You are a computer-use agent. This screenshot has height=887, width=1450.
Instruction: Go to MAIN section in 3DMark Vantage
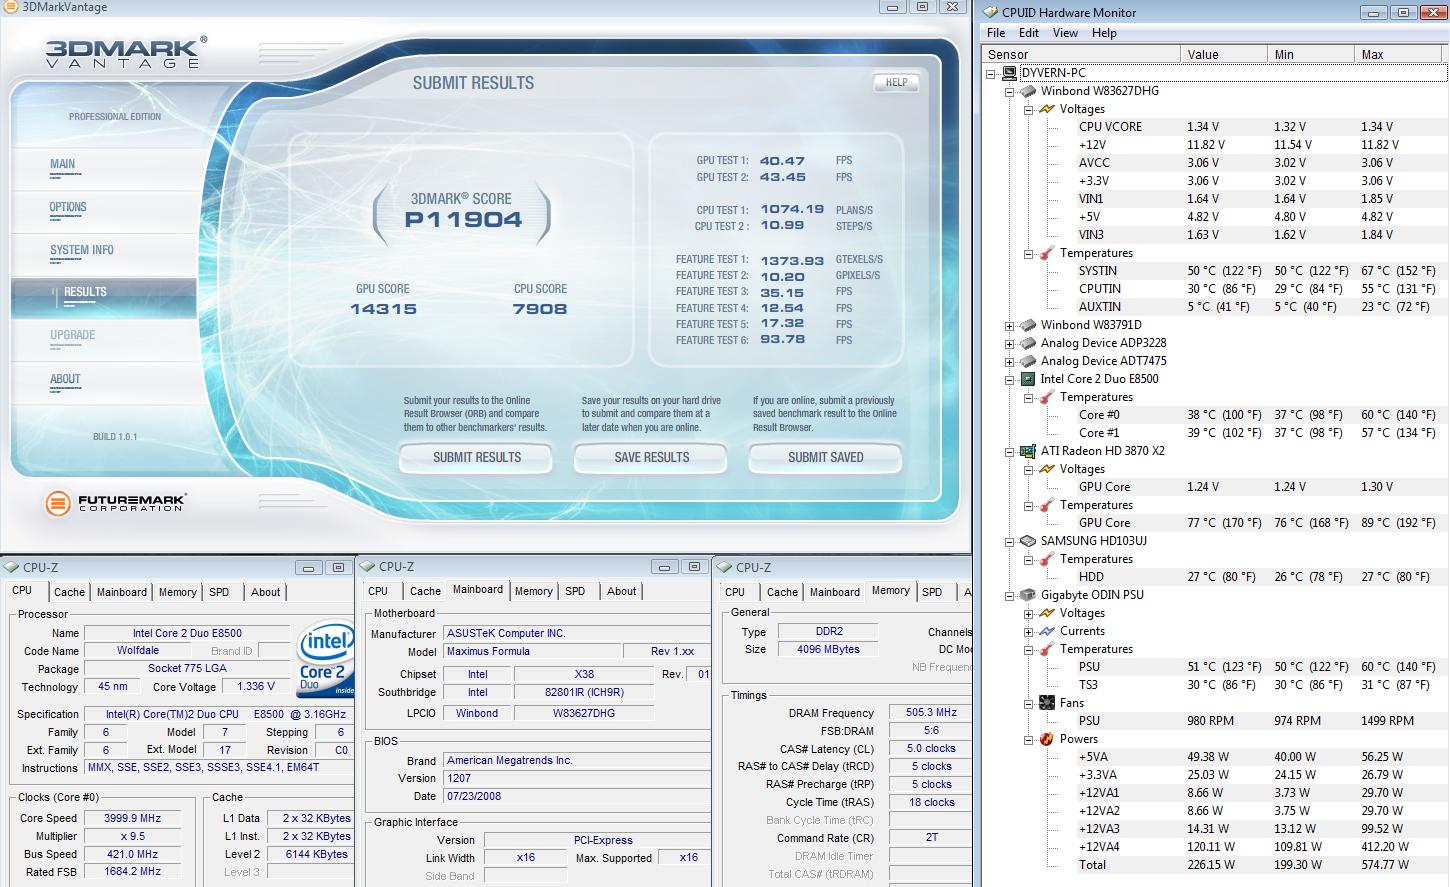[x=63, y=164]
